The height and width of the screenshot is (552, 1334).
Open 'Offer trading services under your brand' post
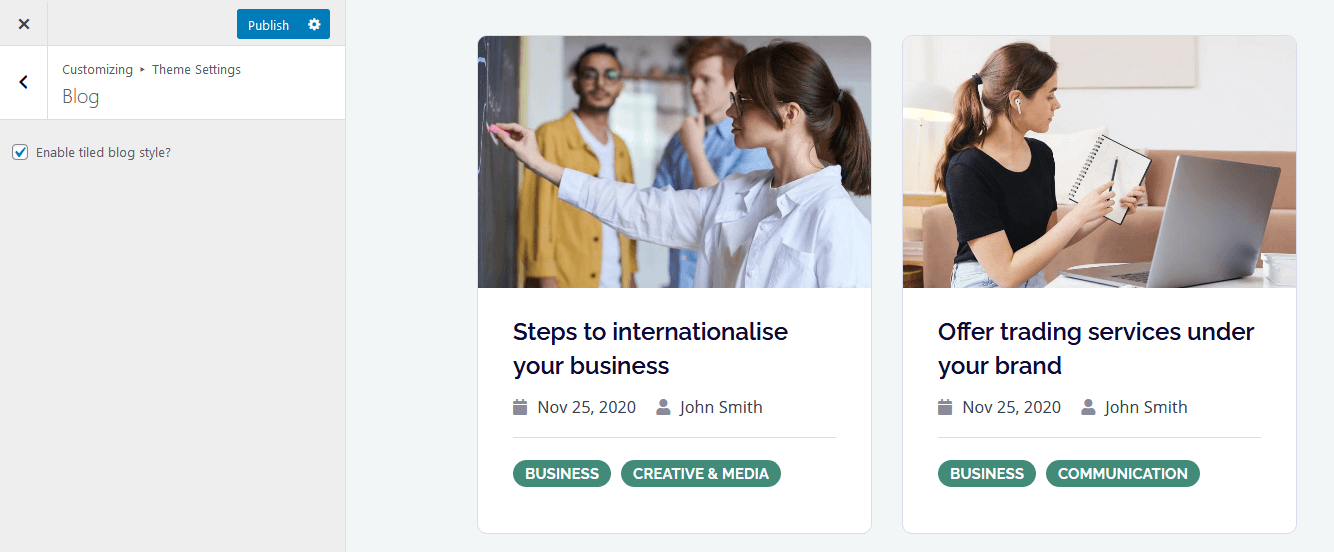click(1096, 348)
